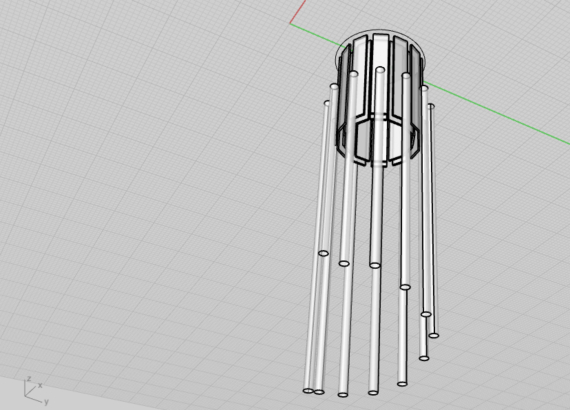Select the mid ring on the leftmost rod

(x=323, y=253)
